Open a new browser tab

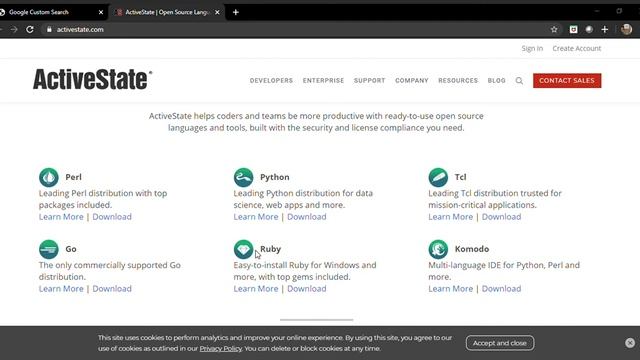[x=236, y=12]
